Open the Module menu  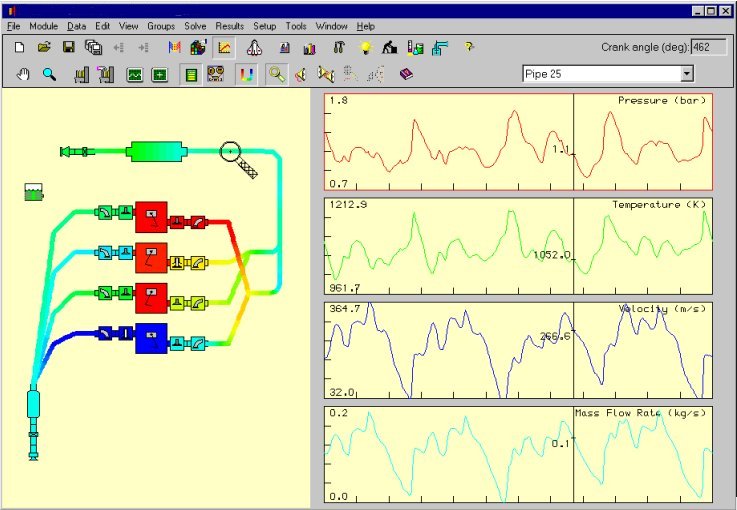44,25
